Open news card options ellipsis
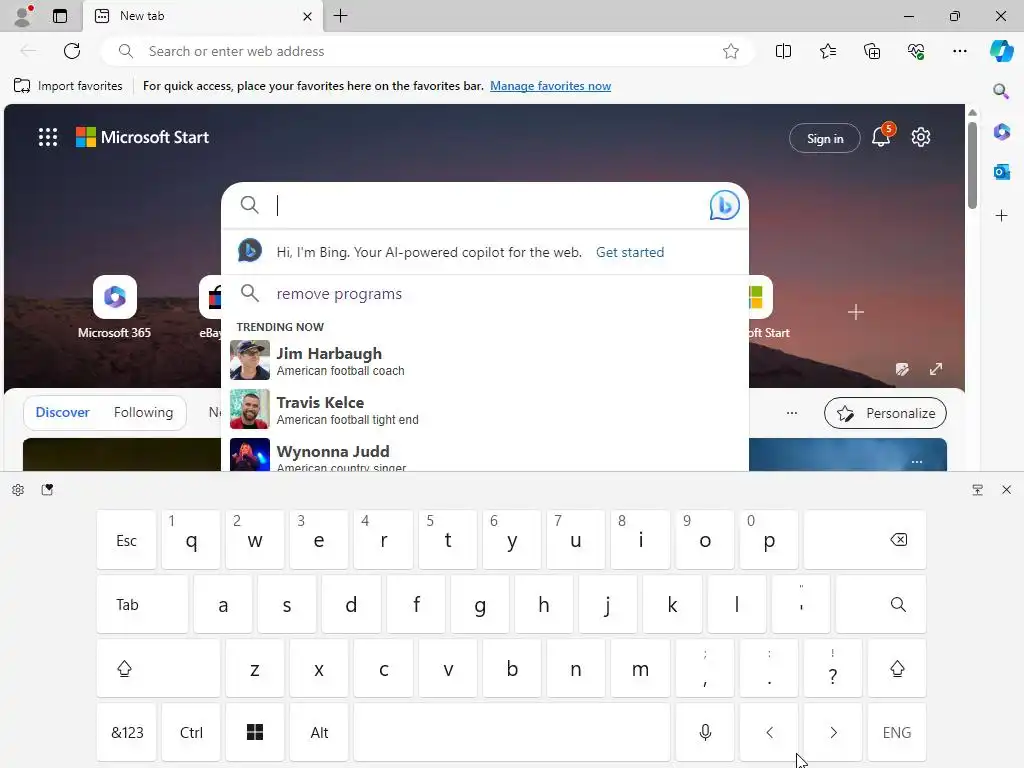This screenshot has width=1024, height=768. [917, 462]
